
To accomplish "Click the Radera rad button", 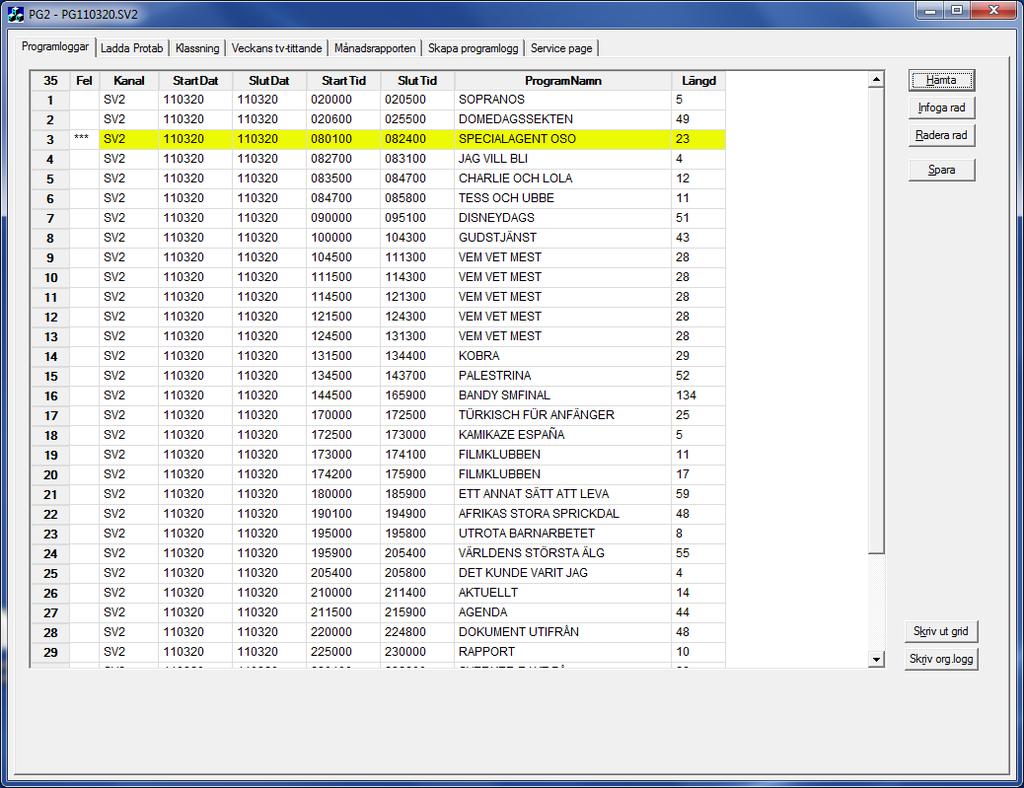I will [x=941, y=135].
